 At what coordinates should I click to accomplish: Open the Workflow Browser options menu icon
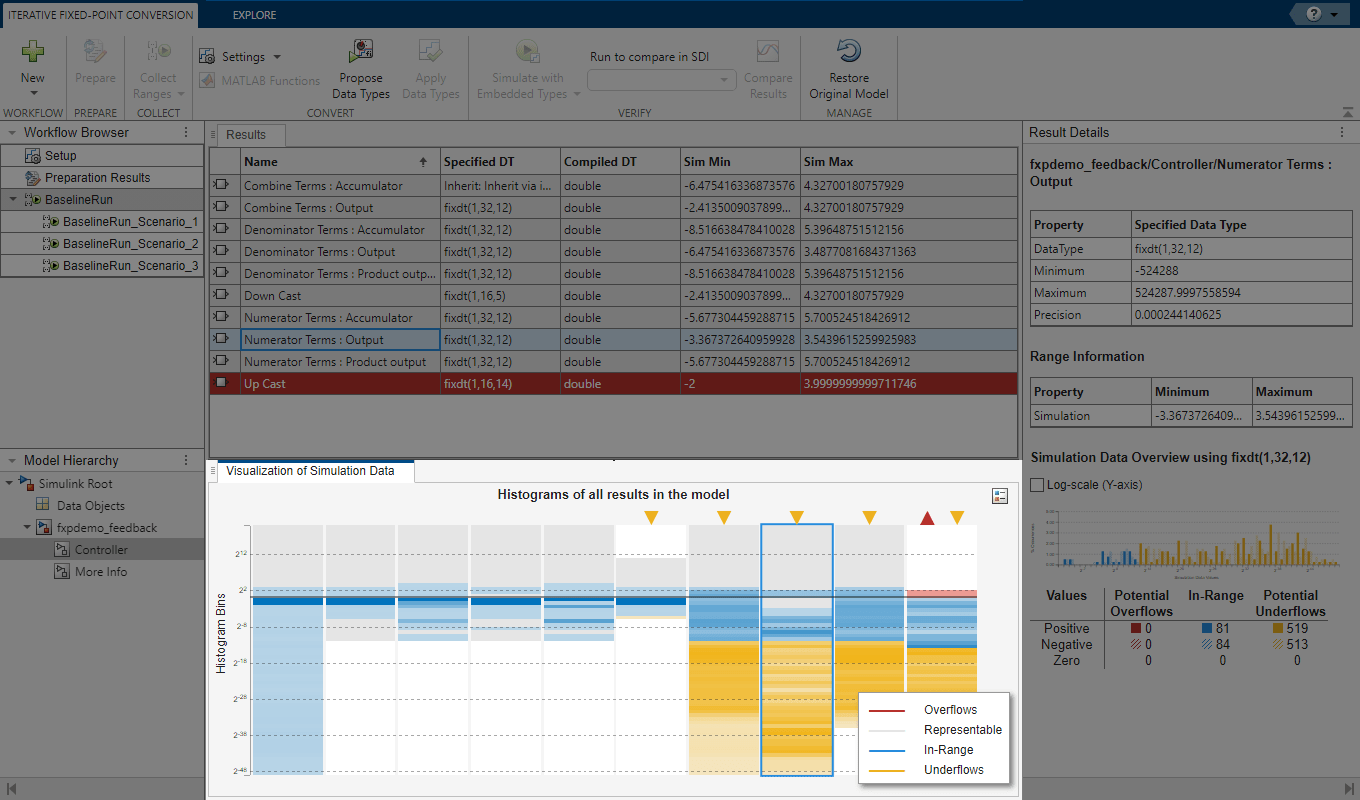(186, 132)
